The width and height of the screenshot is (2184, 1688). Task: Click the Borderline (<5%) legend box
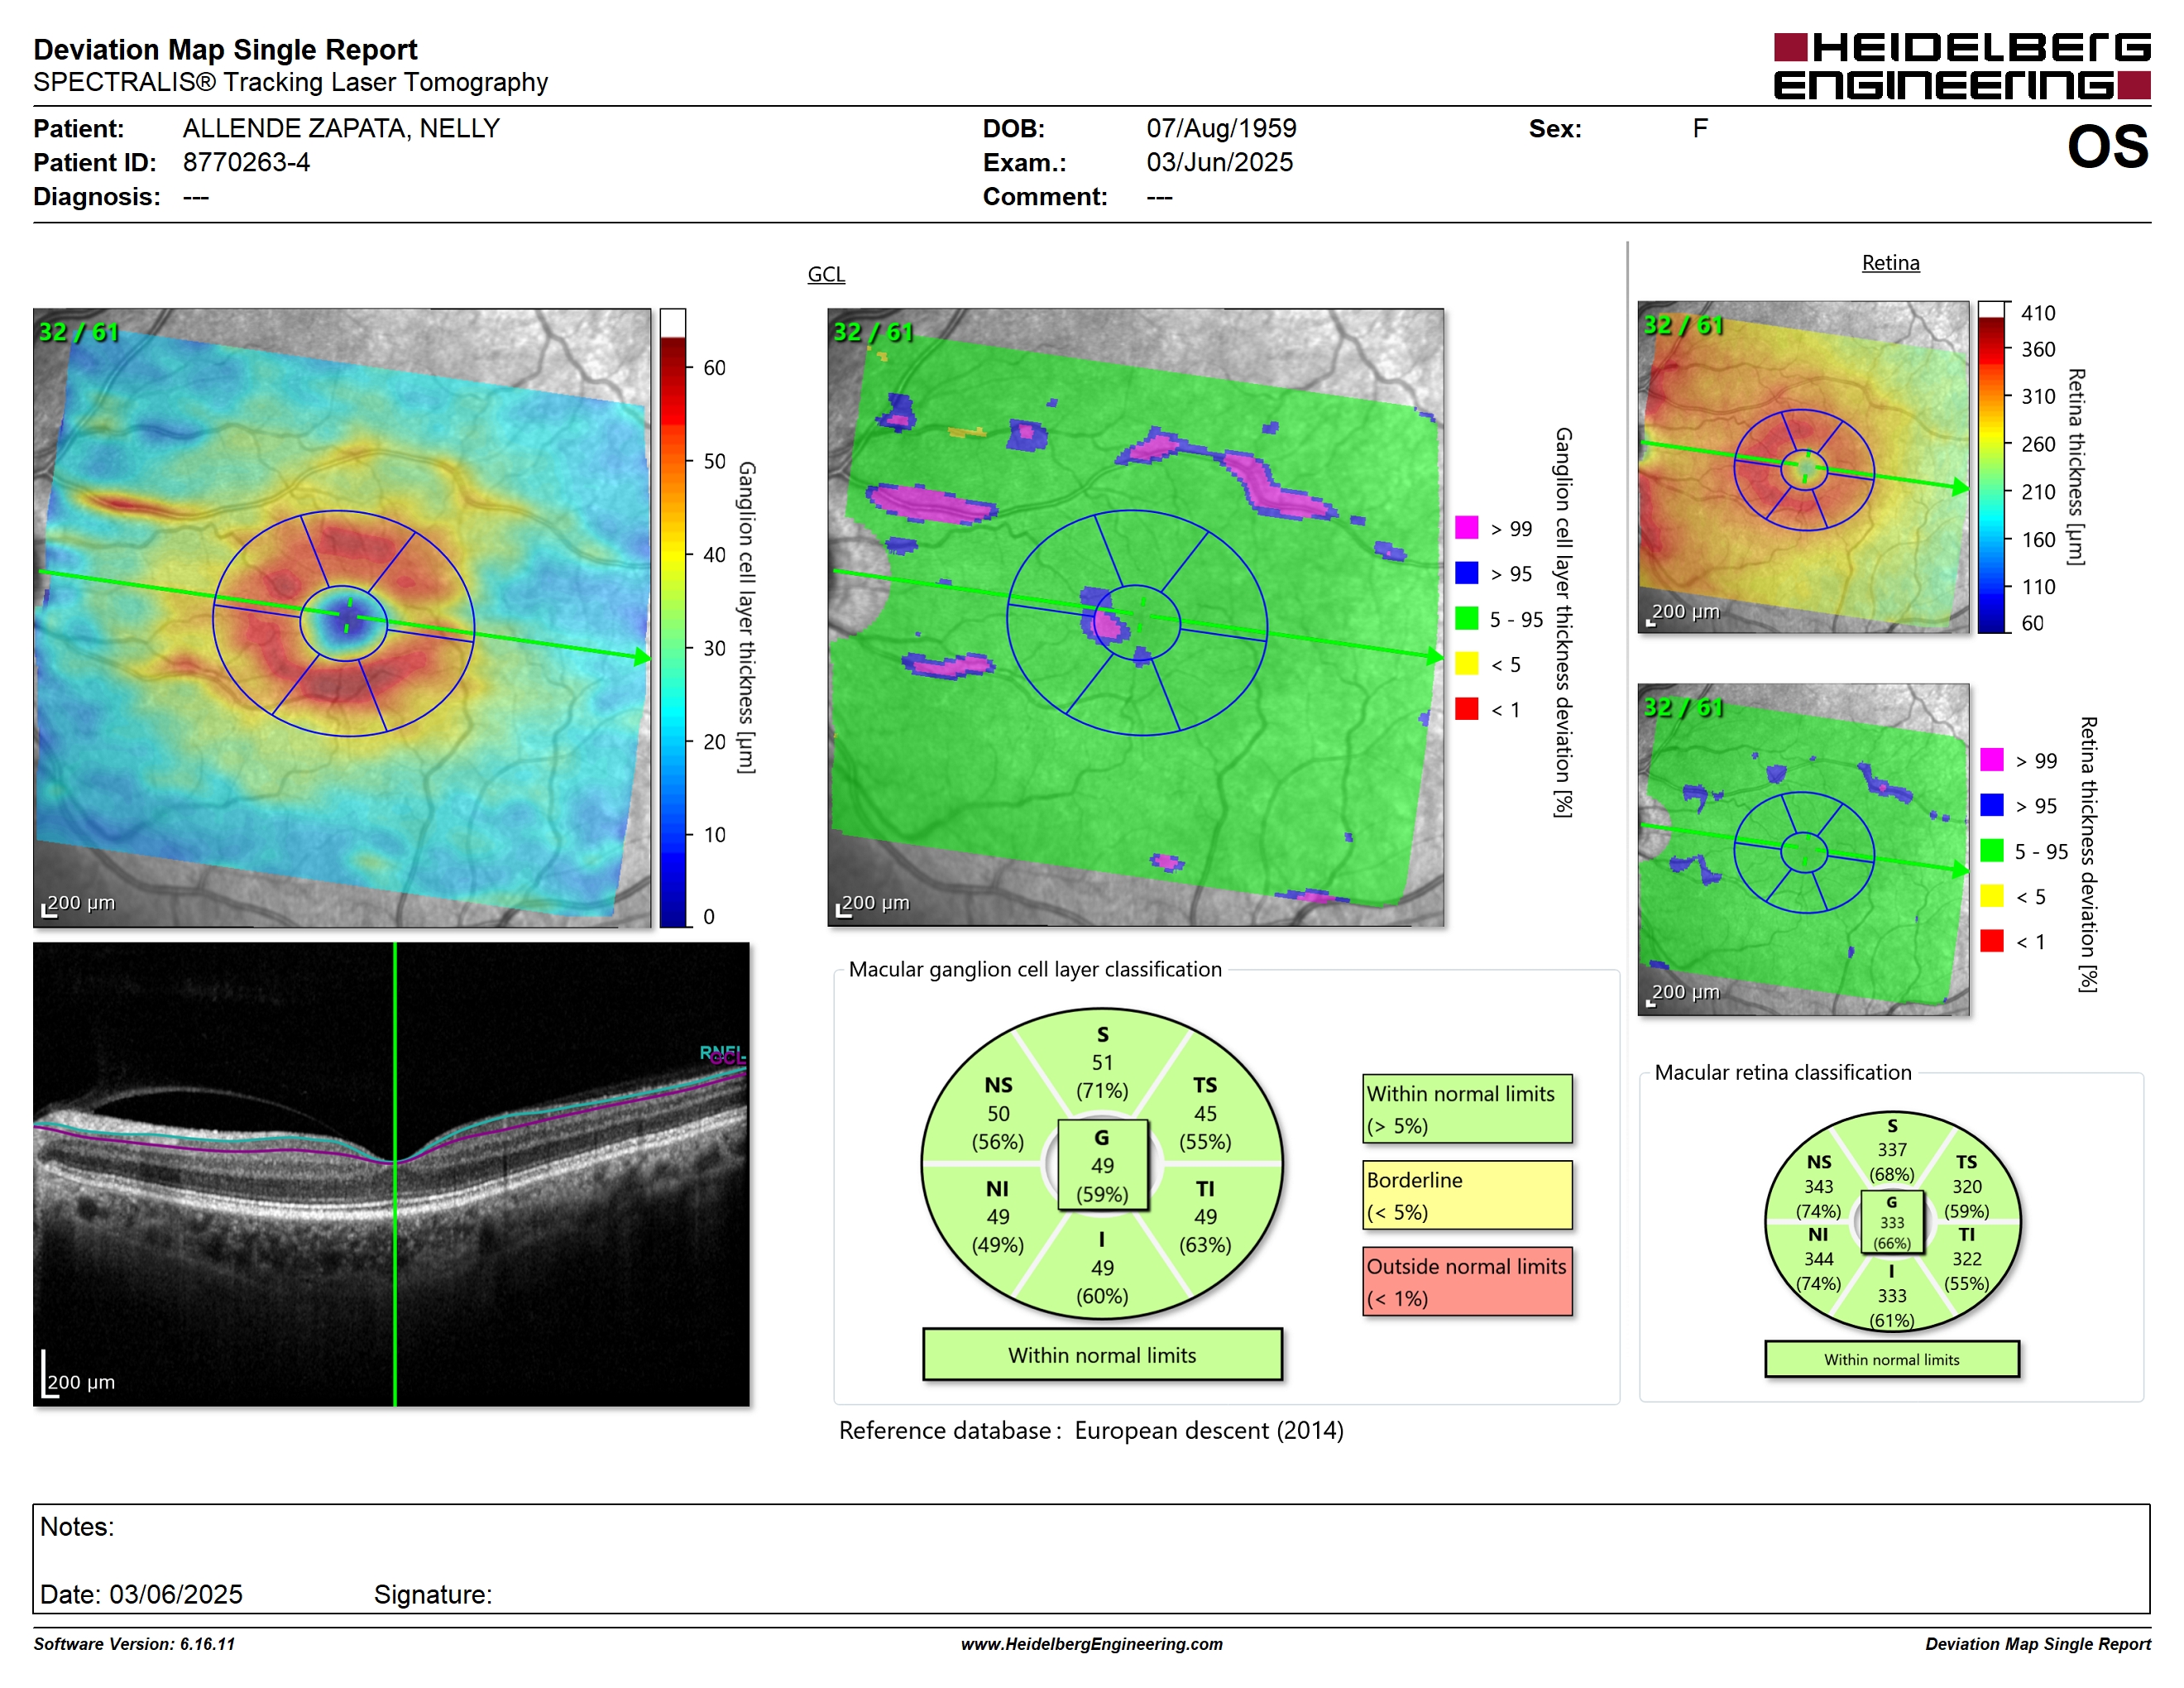1467,1195
